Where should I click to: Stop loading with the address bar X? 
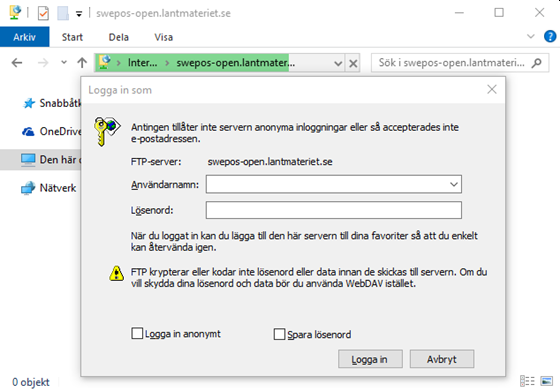tap(353, 64)
